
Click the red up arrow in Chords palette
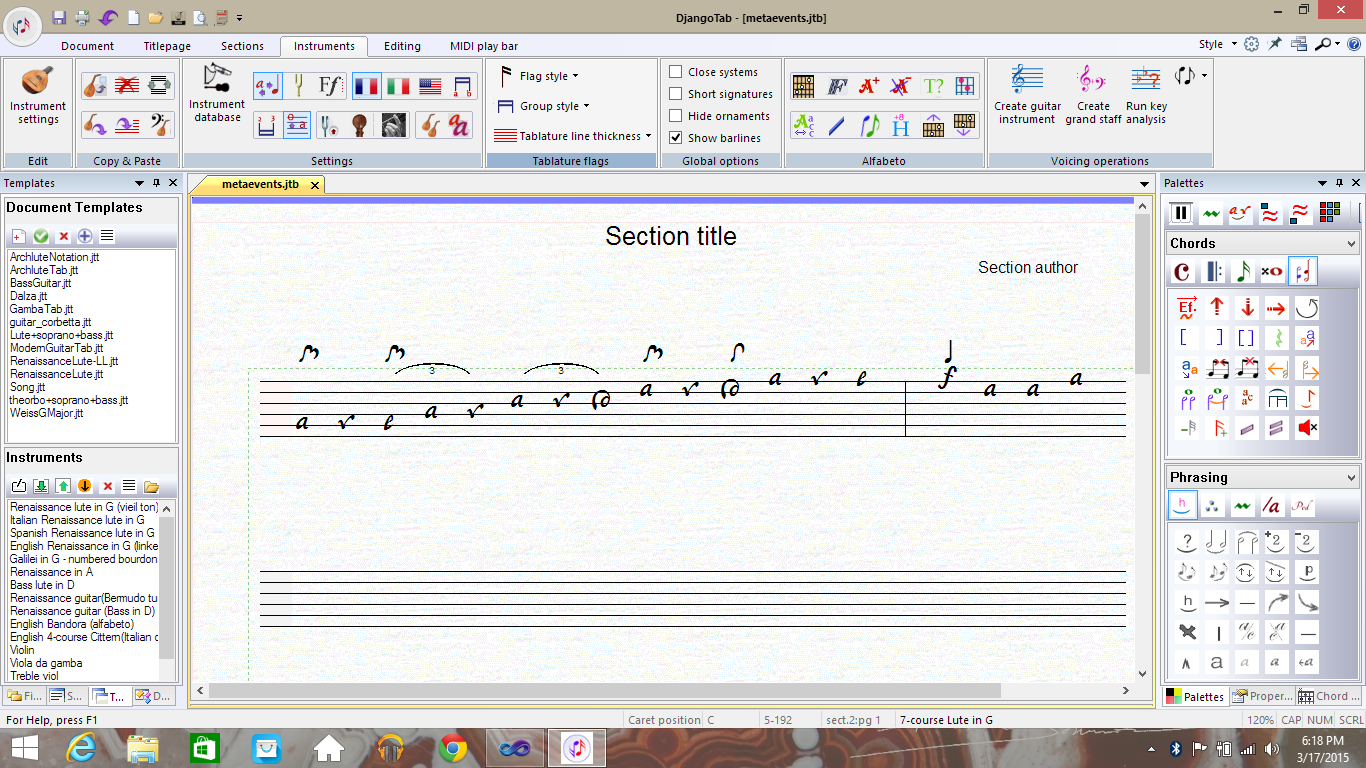click(1217, 308)
